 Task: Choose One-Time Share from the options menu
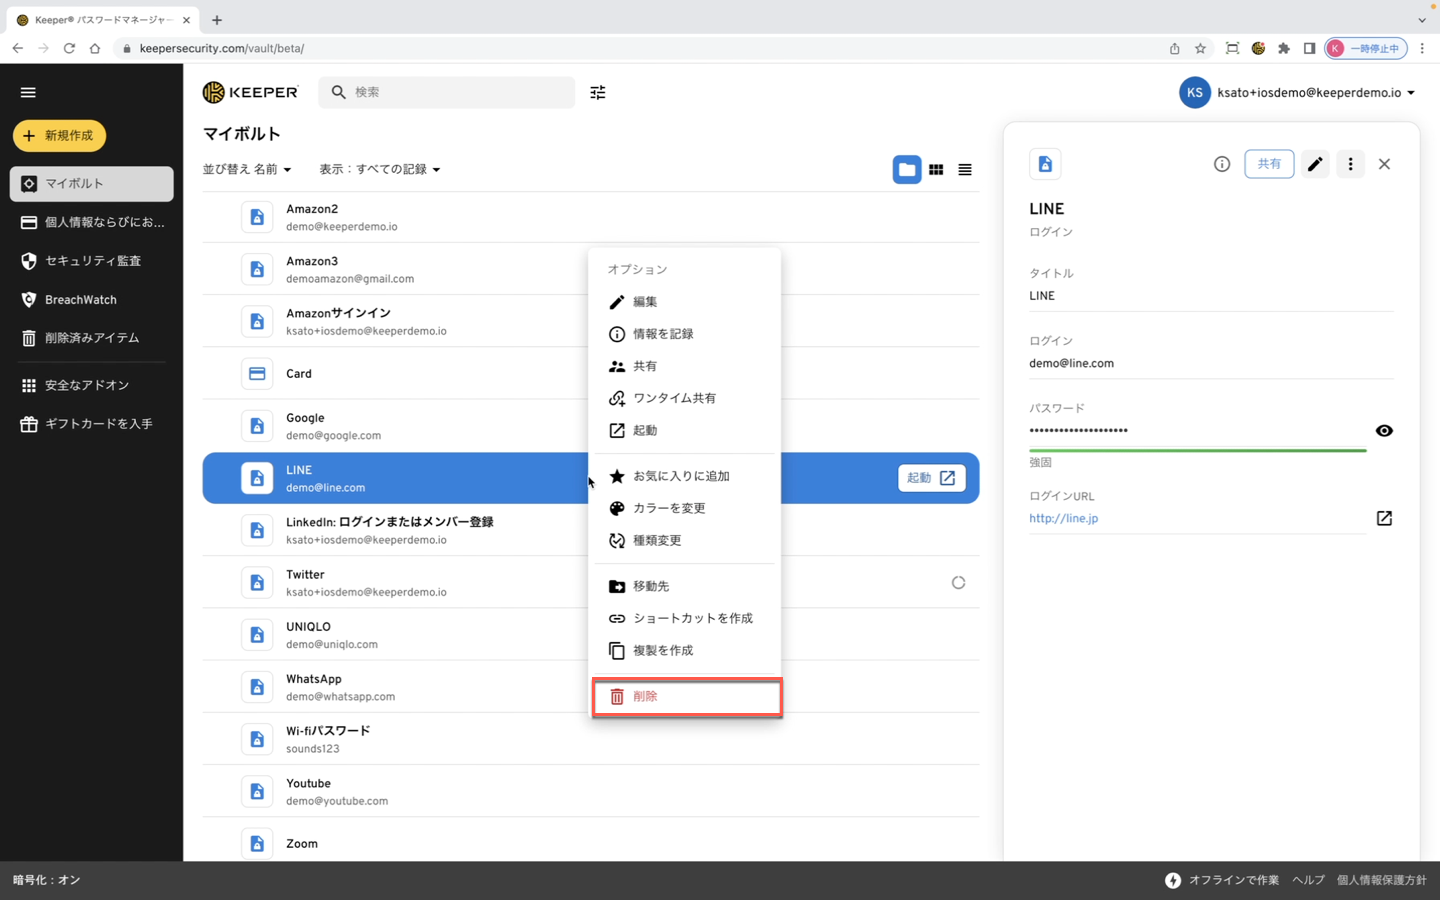[x=674, y=398]
